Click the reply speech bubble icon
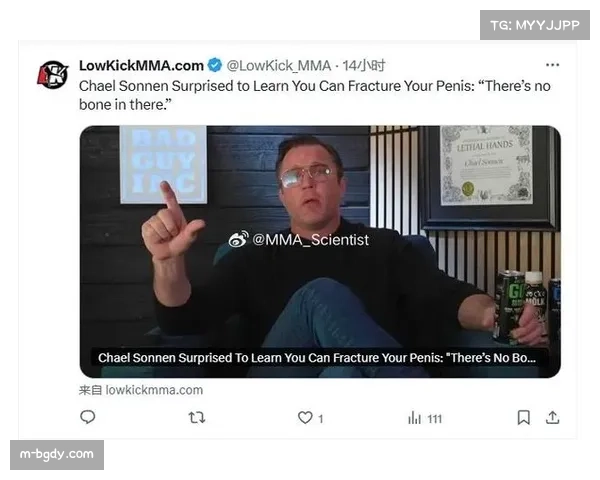 coord(88,417)
